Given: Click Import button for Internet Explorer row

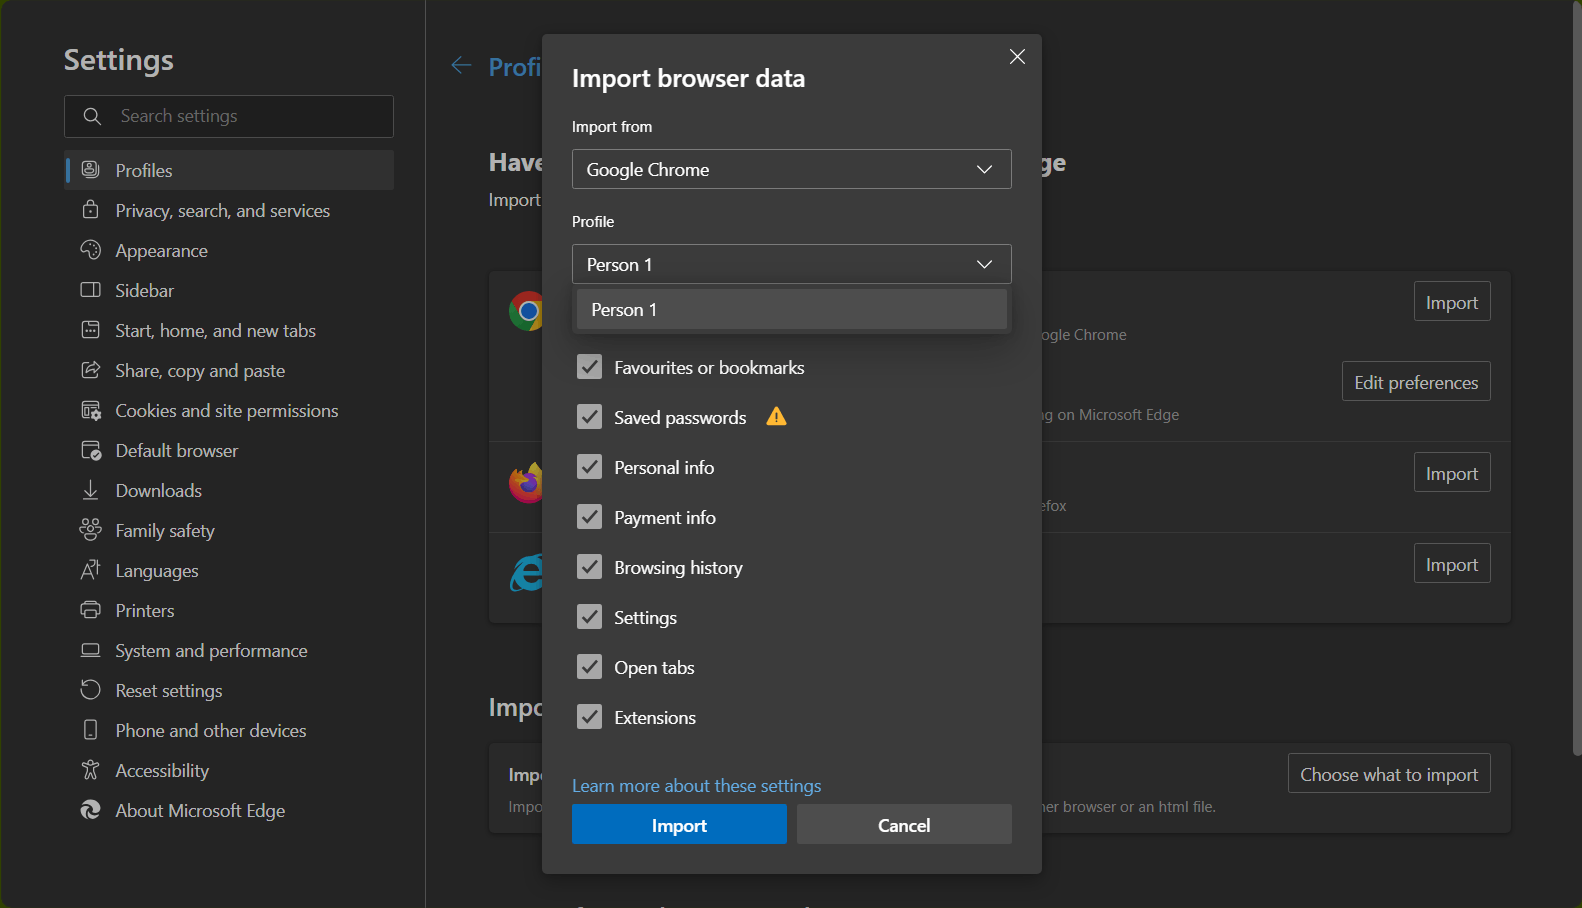Looking at the screenshot, I should pyautogui.click(x=1452, y=564).
